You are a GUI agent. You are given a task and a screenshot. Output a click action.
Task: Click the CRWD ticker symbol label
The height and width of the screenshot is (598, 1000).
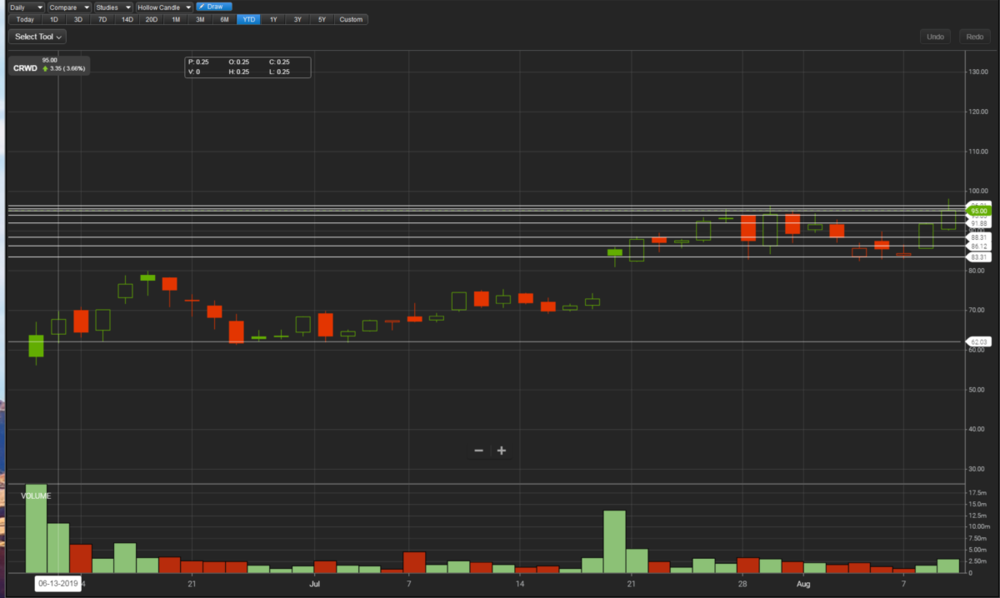pos(25,69)
